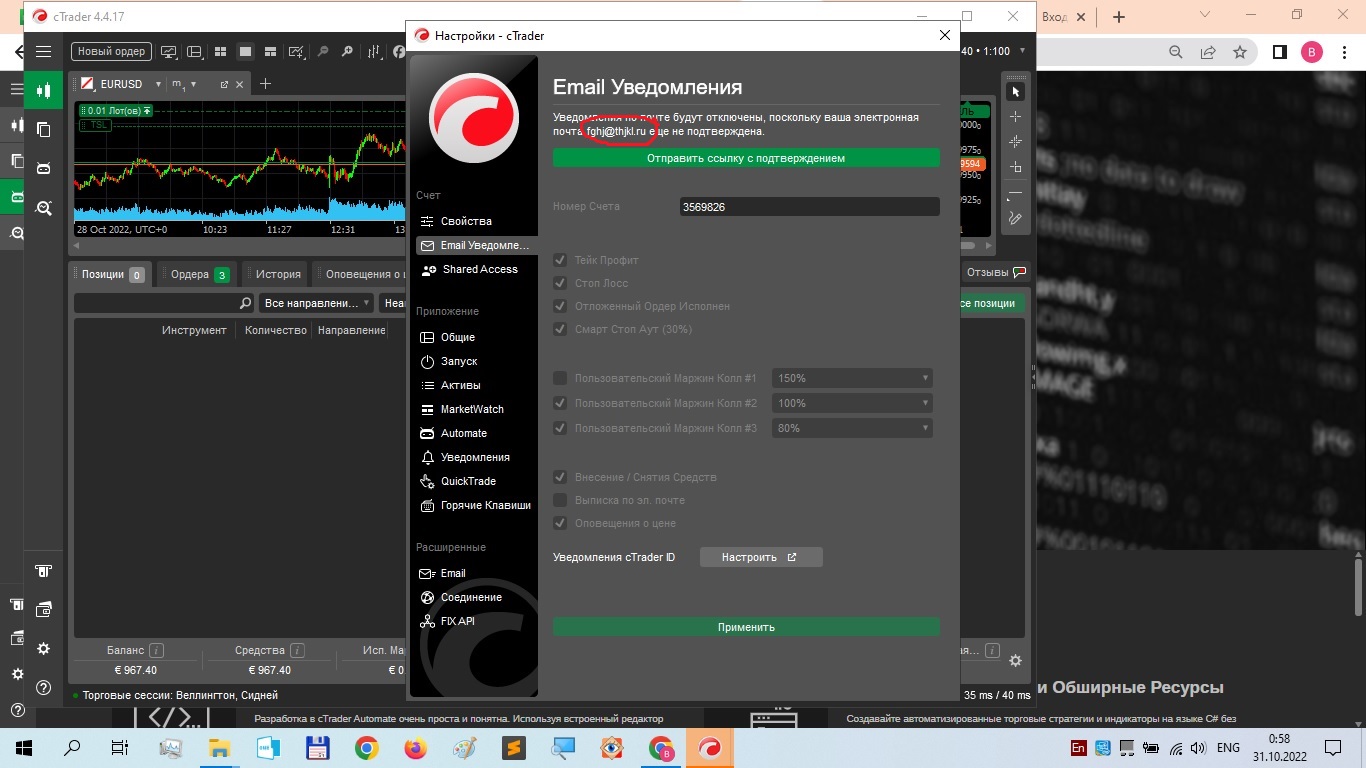Open the Analyze sidebar icon
1366x768 pixels.
tap(43, 208)
